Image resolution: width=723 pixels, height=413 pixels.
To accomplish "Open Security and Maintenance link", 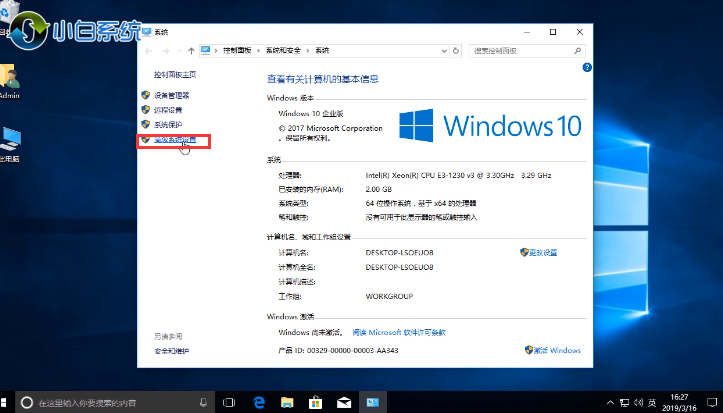I will [172, 351].
